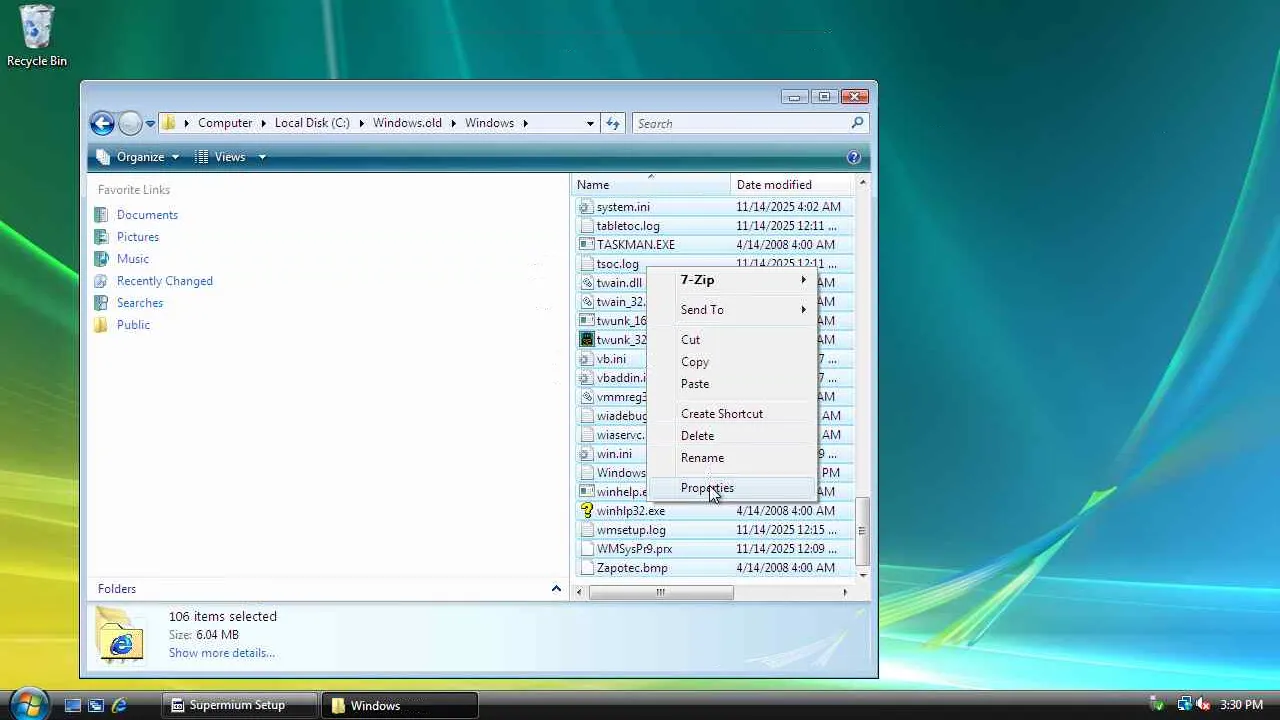Click the Documents icon in Favorite Links

[100, 215]
